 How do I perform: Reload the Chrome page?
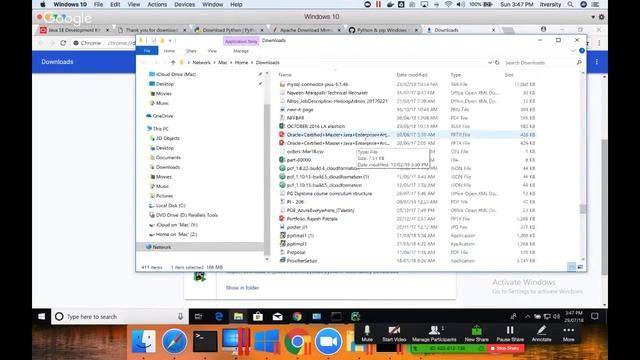[63, 43]
